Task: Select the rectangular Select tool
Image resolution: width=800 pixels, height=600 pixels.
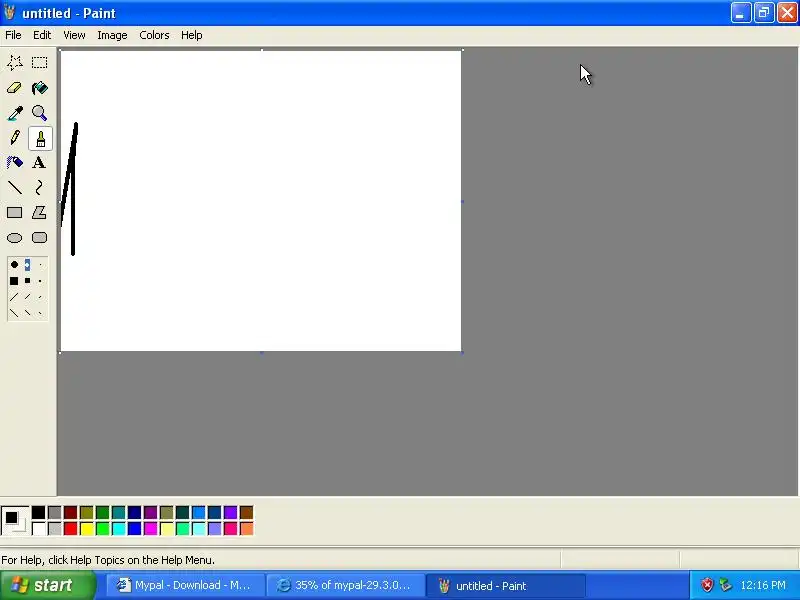Action: click(x=40, y=63)
